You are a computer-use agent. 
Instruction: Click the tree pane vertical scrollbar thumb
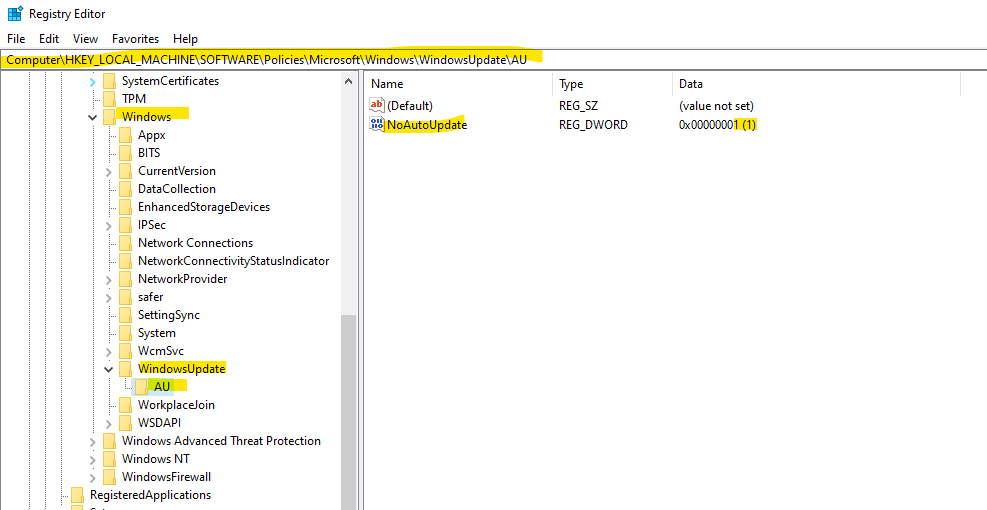(x=349, y=412)
